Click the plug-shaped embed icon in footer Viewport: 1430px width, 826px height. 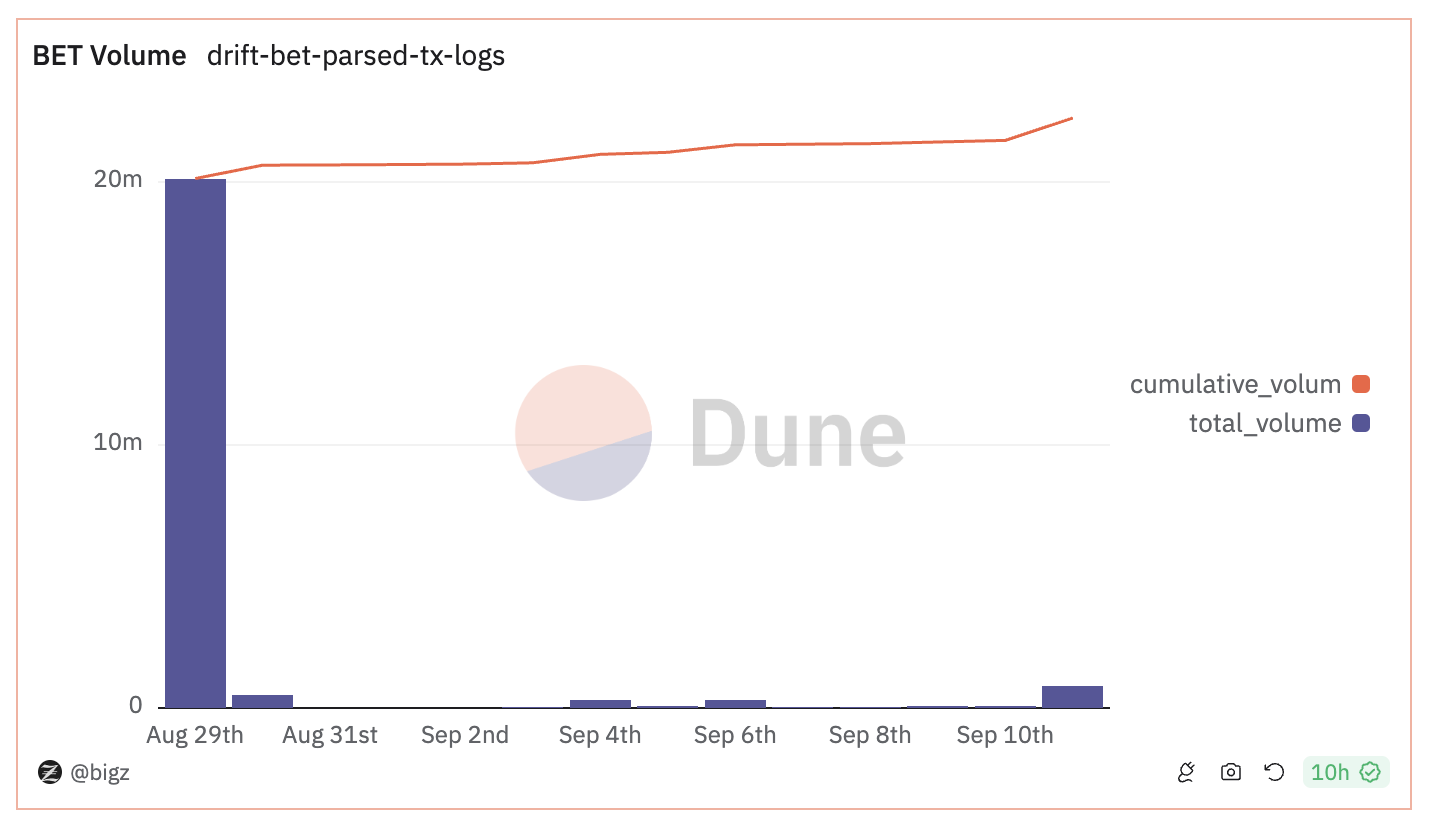coord(1185,772)
